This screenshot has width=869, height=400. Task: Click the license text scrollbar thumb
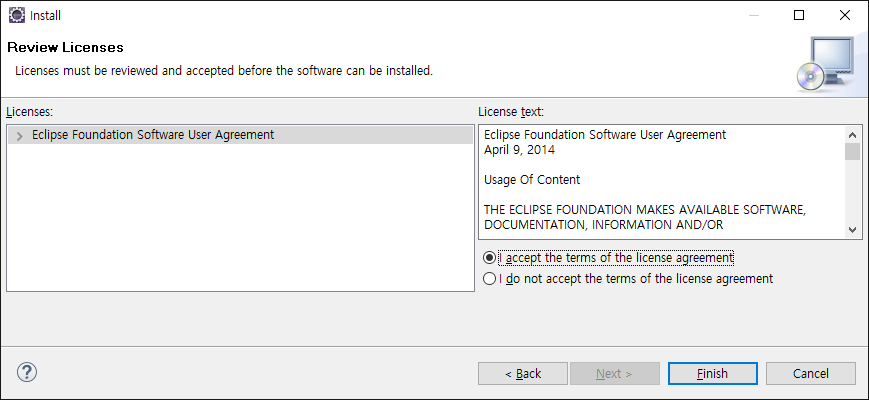tap(852, 151)
